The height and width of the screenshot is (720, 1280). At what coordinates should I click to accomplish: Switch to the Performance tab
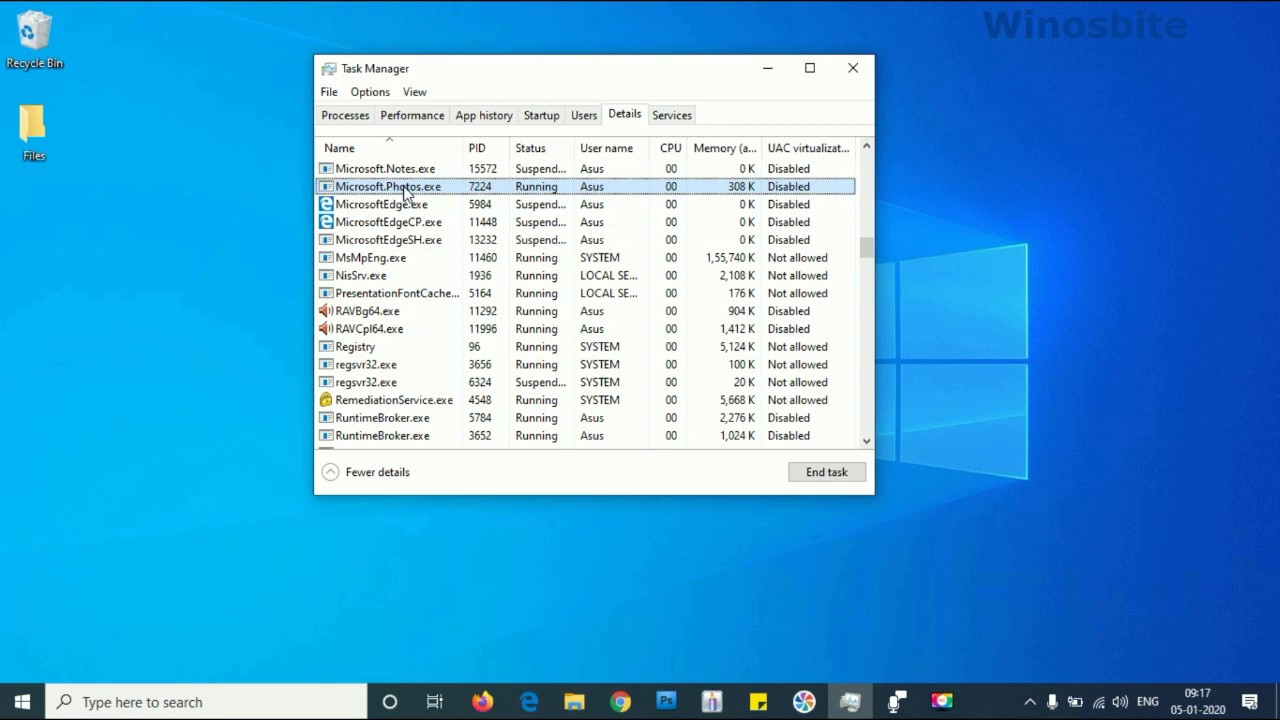pyautogui.click(x=412, y=116)
